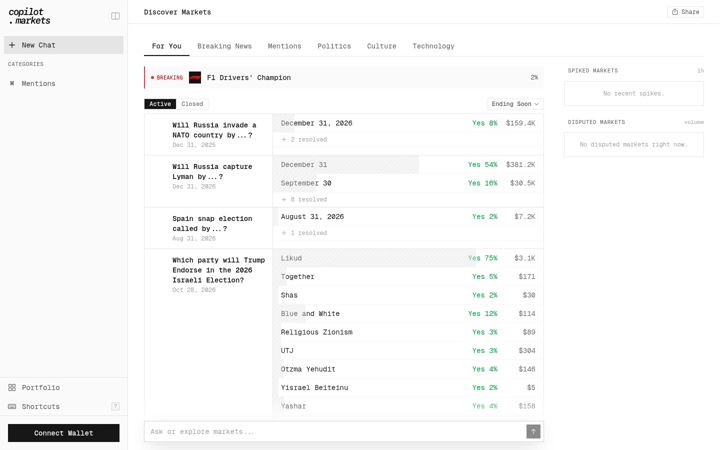This screenshot has height=450, width=720.
Task: Focus the Ask or explore markets input
Action: coord(335,432)
